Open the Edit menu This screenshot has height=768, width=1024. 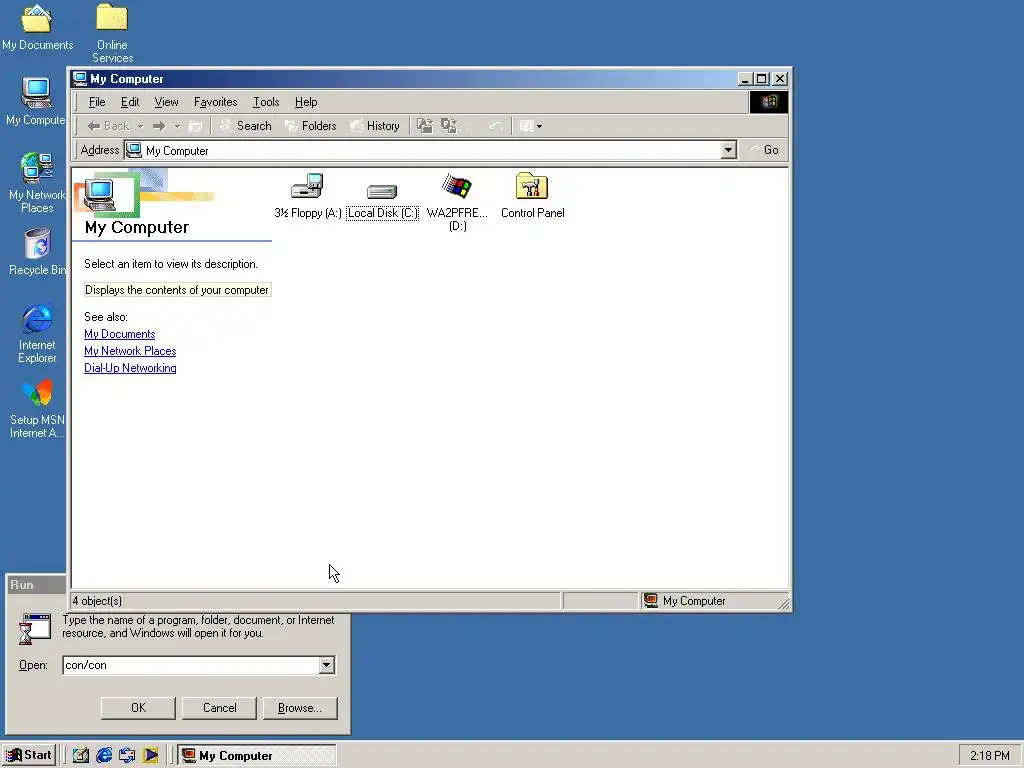(130, 102)
